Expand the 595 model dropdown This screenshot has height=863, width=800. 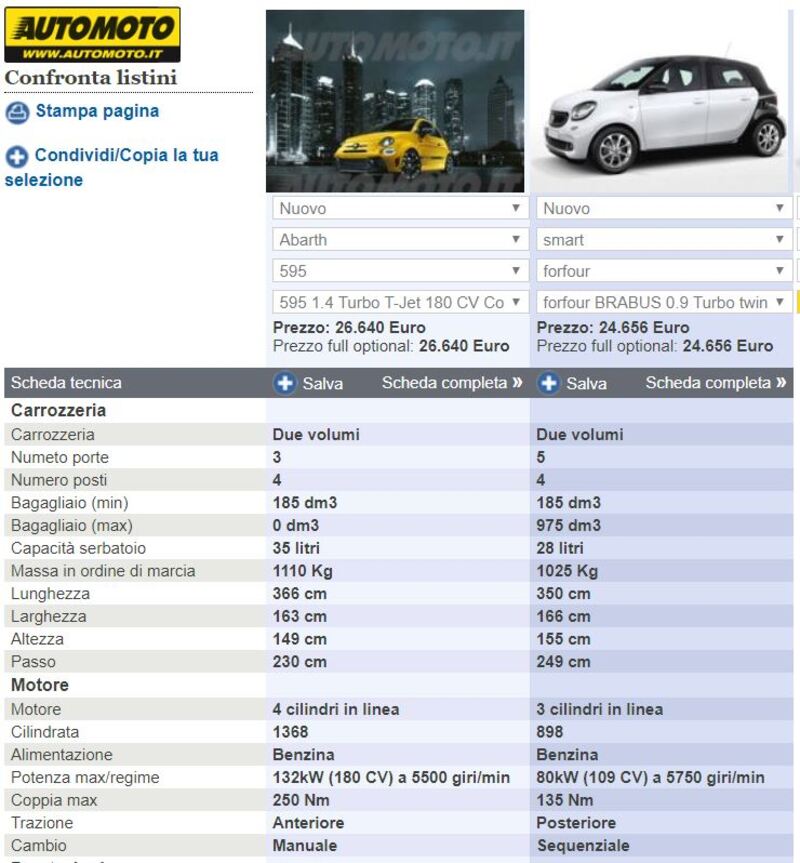[400, 271]
